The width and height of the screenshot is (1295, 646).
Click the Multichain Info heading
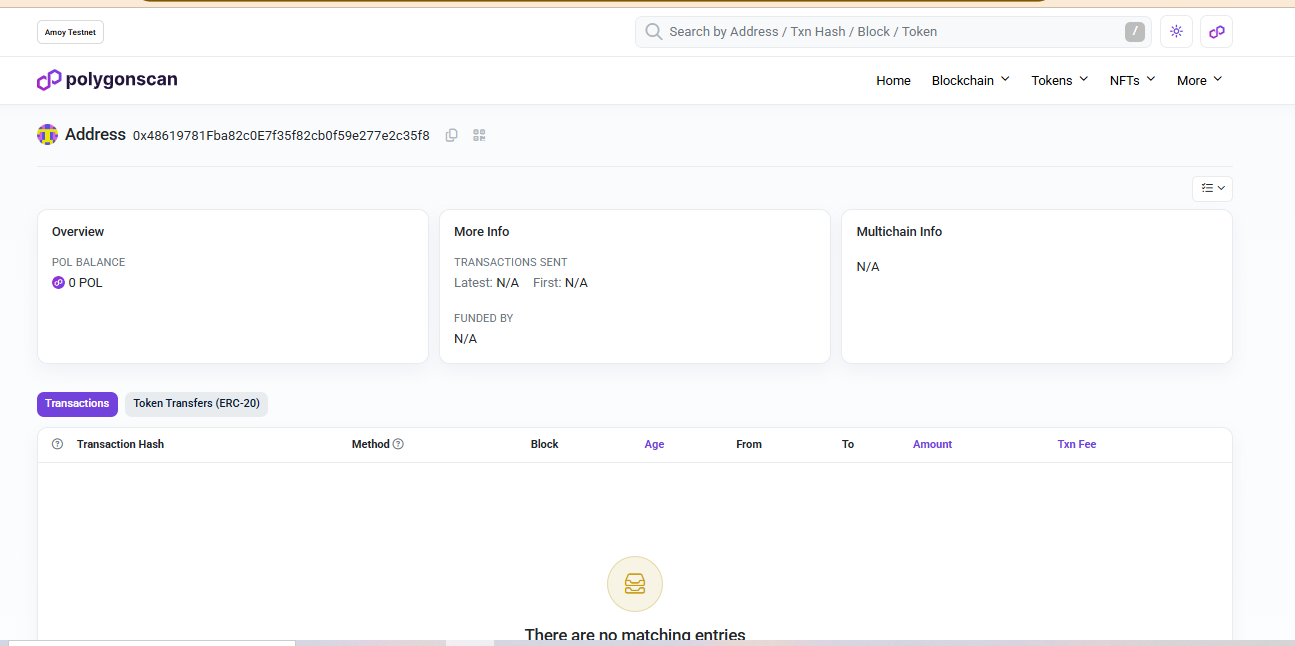click(899, 232)
